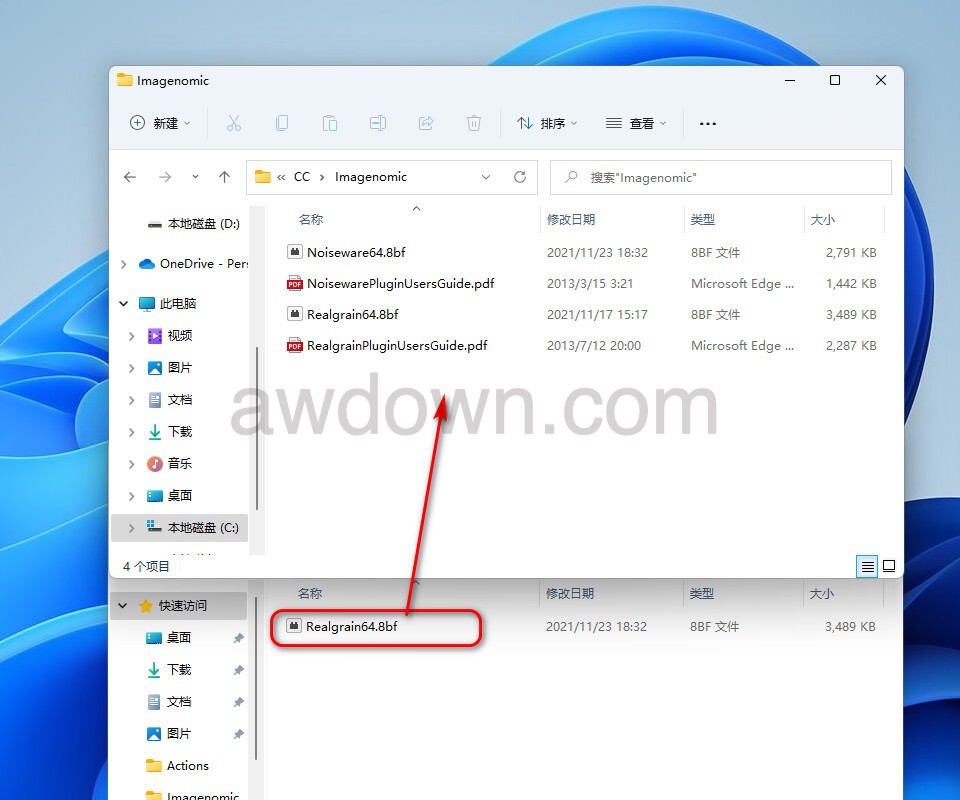Click the Paste clipboard icon

point(330,123)
